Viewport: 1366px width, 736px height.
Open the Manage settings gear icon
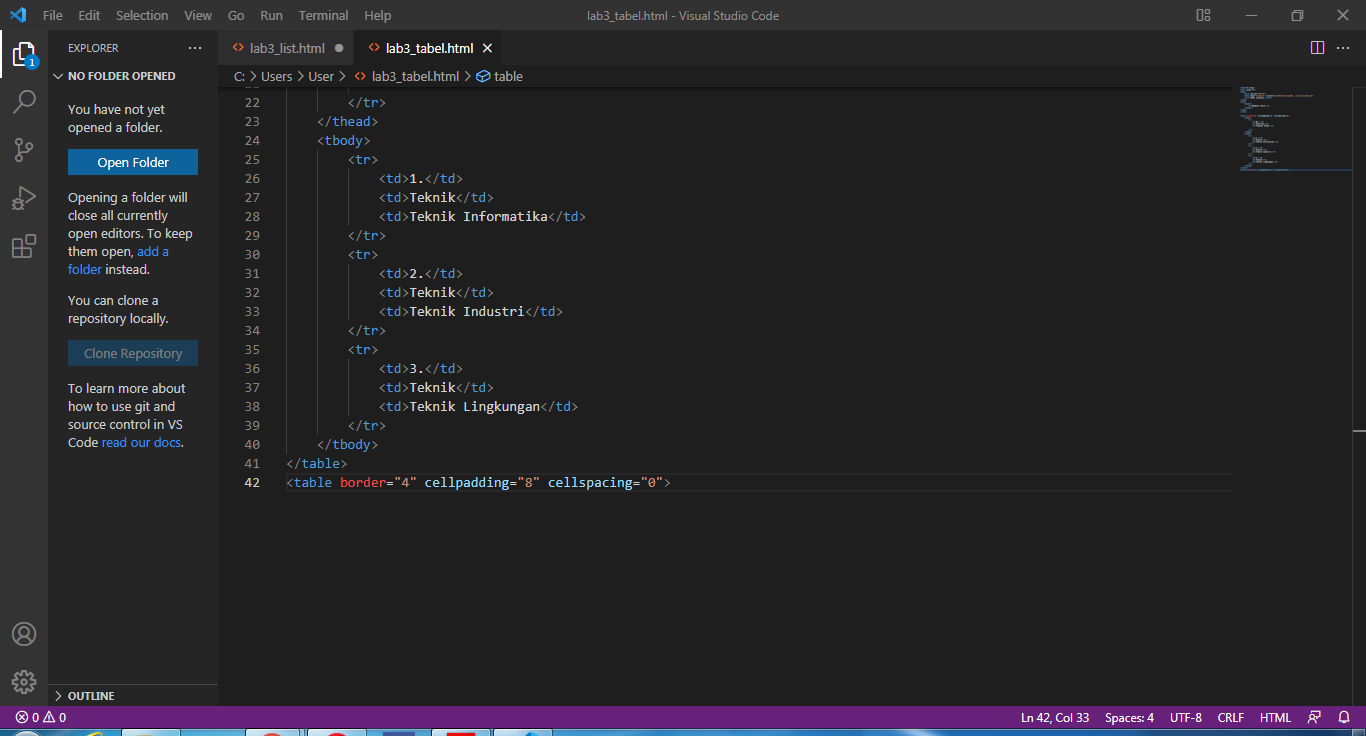coord(24,681)
